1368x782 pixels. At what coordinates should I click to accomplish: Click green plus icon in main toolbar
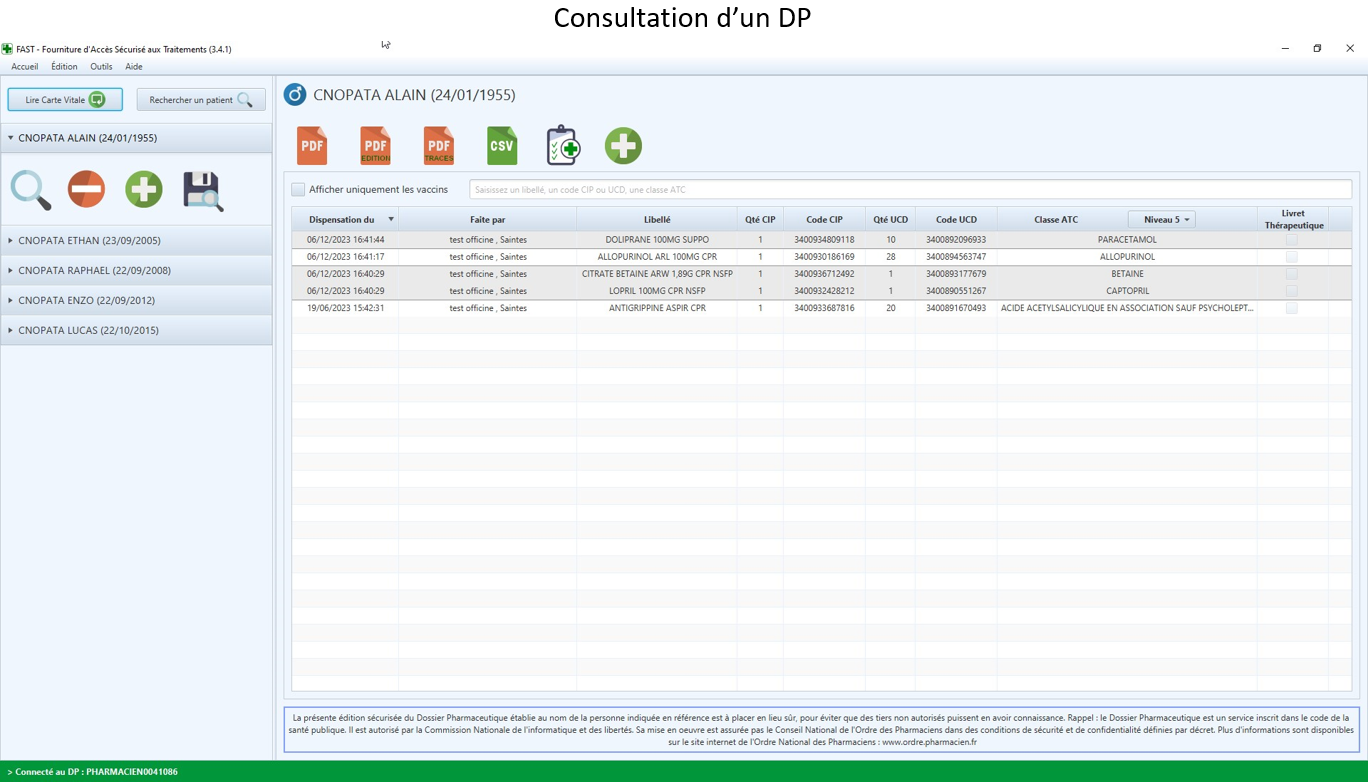point(623,146)
